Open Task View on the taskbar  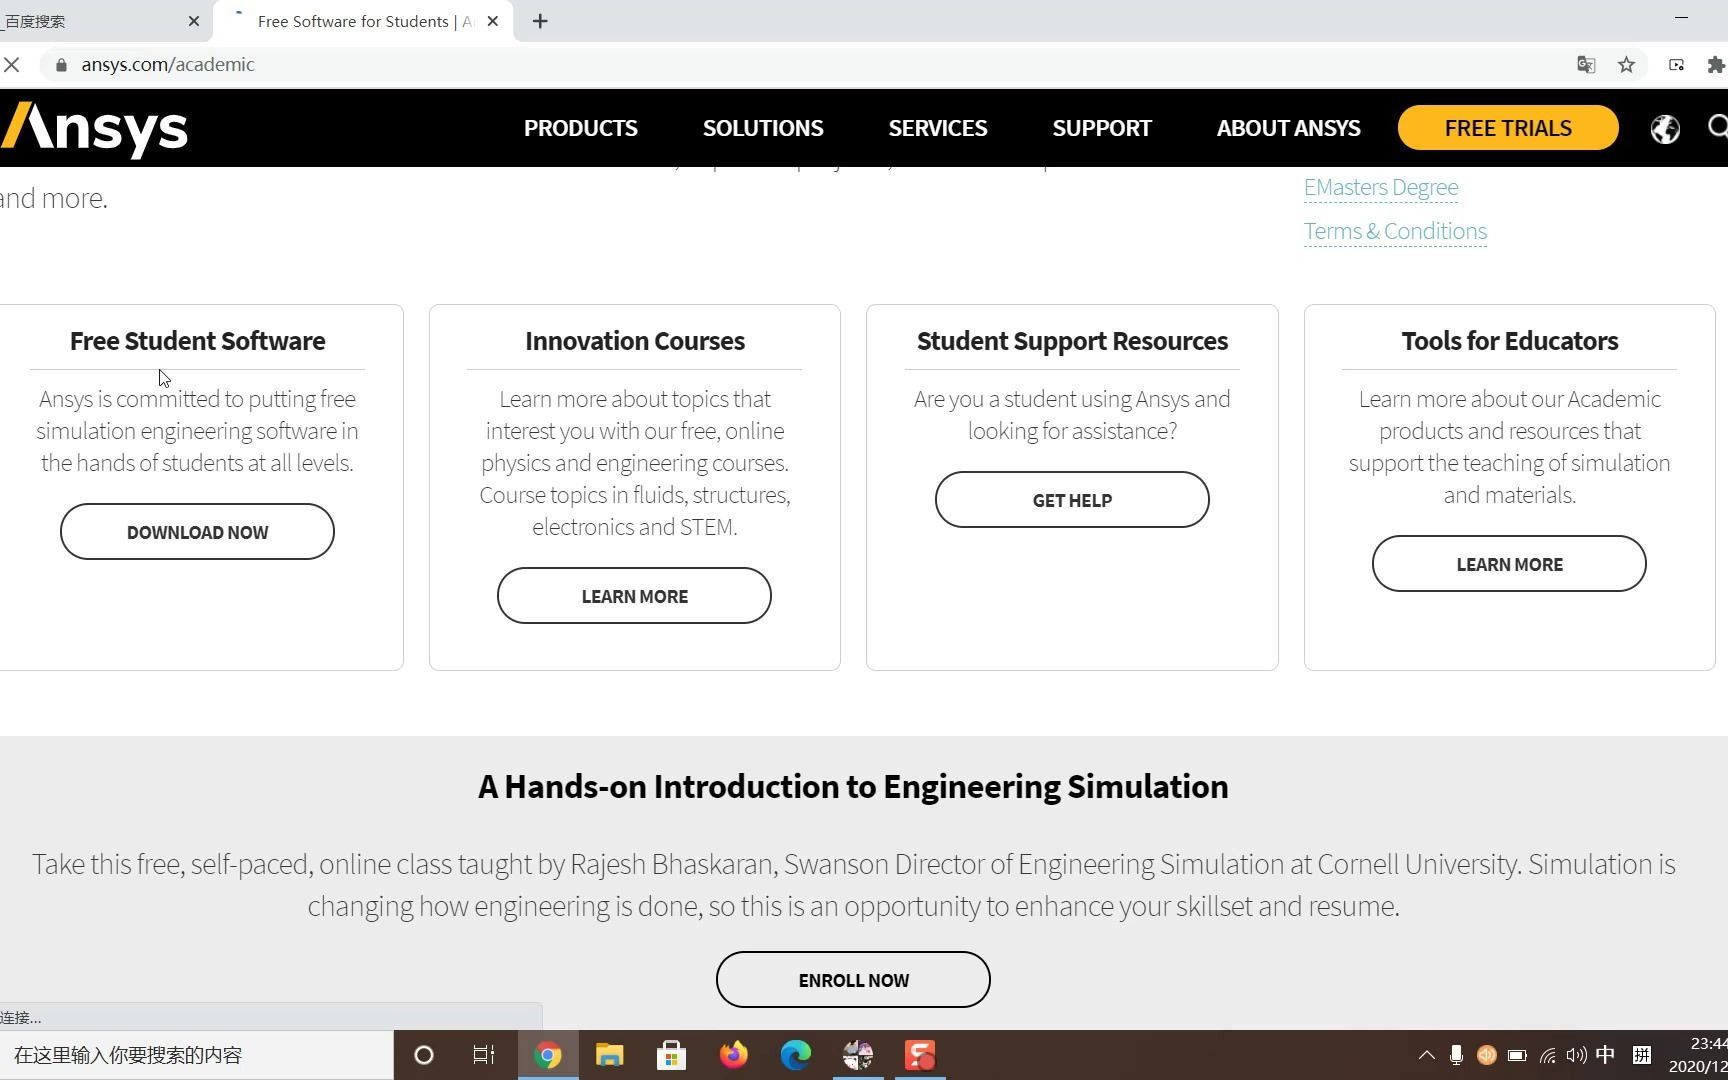click(484, 1055)
